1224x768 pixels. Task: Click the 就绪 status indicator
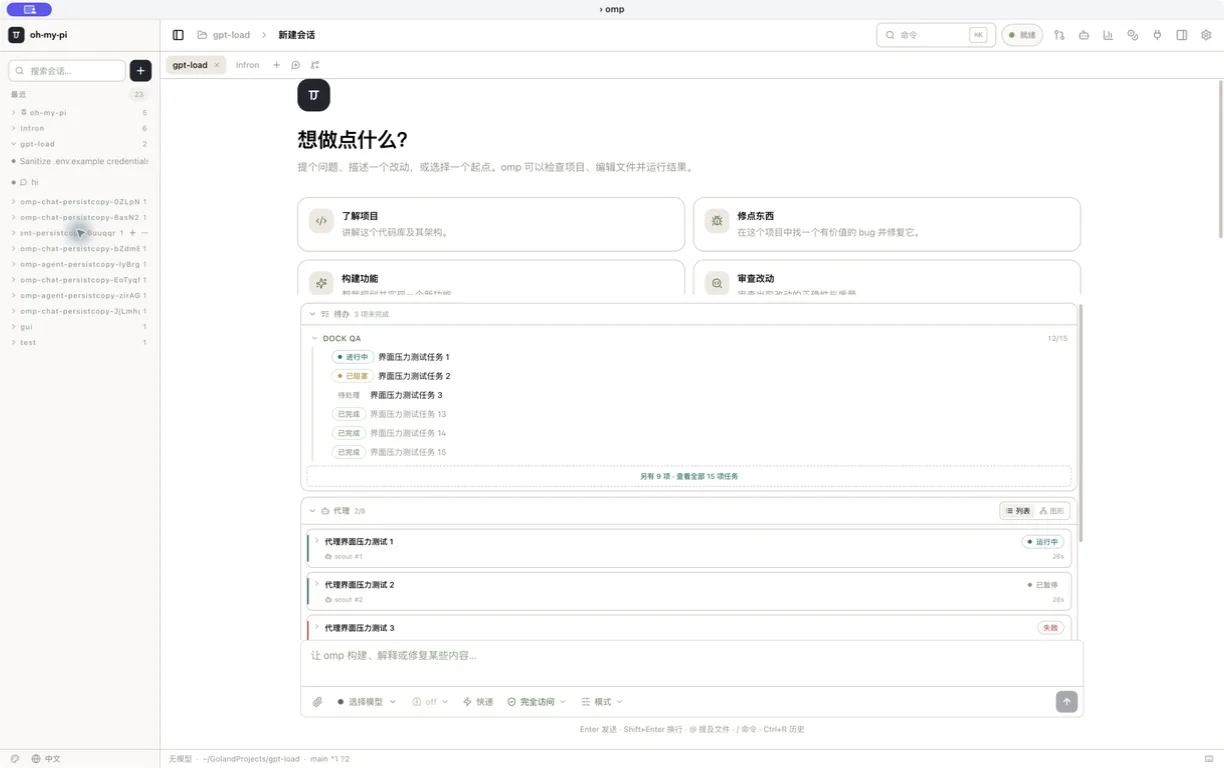pyautogui.click(x=1022, y=35)
